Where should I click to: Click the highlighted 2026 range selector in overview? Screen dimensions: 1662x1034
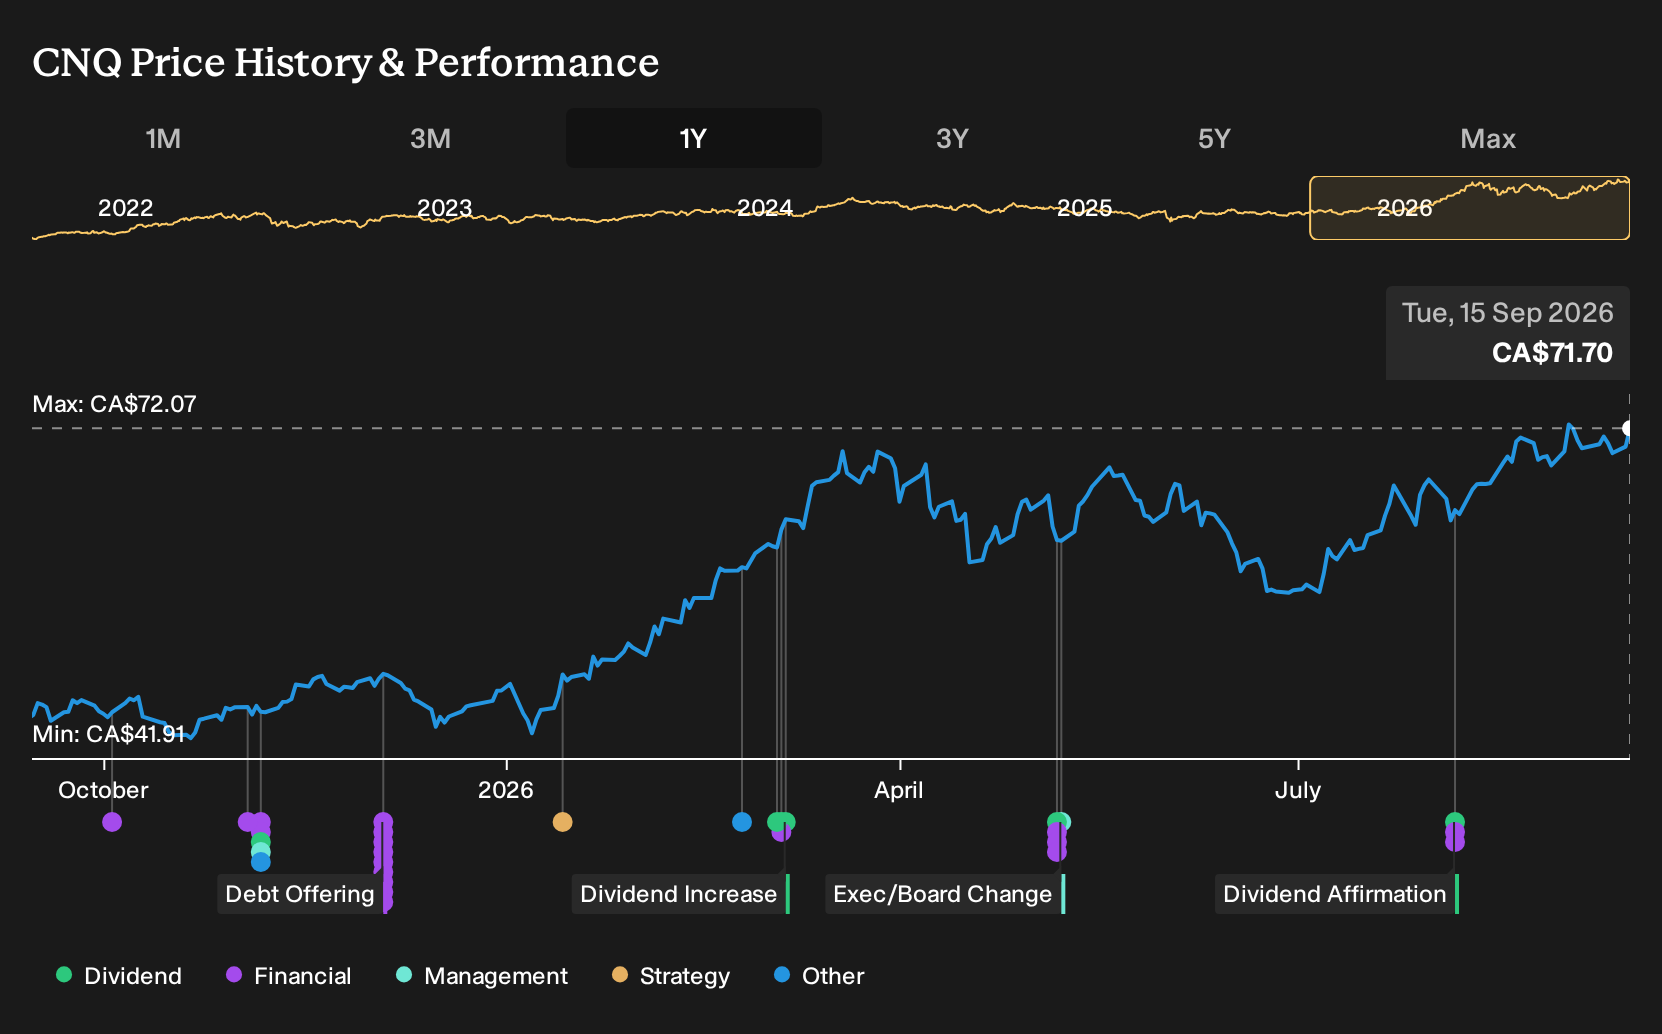1469,208
